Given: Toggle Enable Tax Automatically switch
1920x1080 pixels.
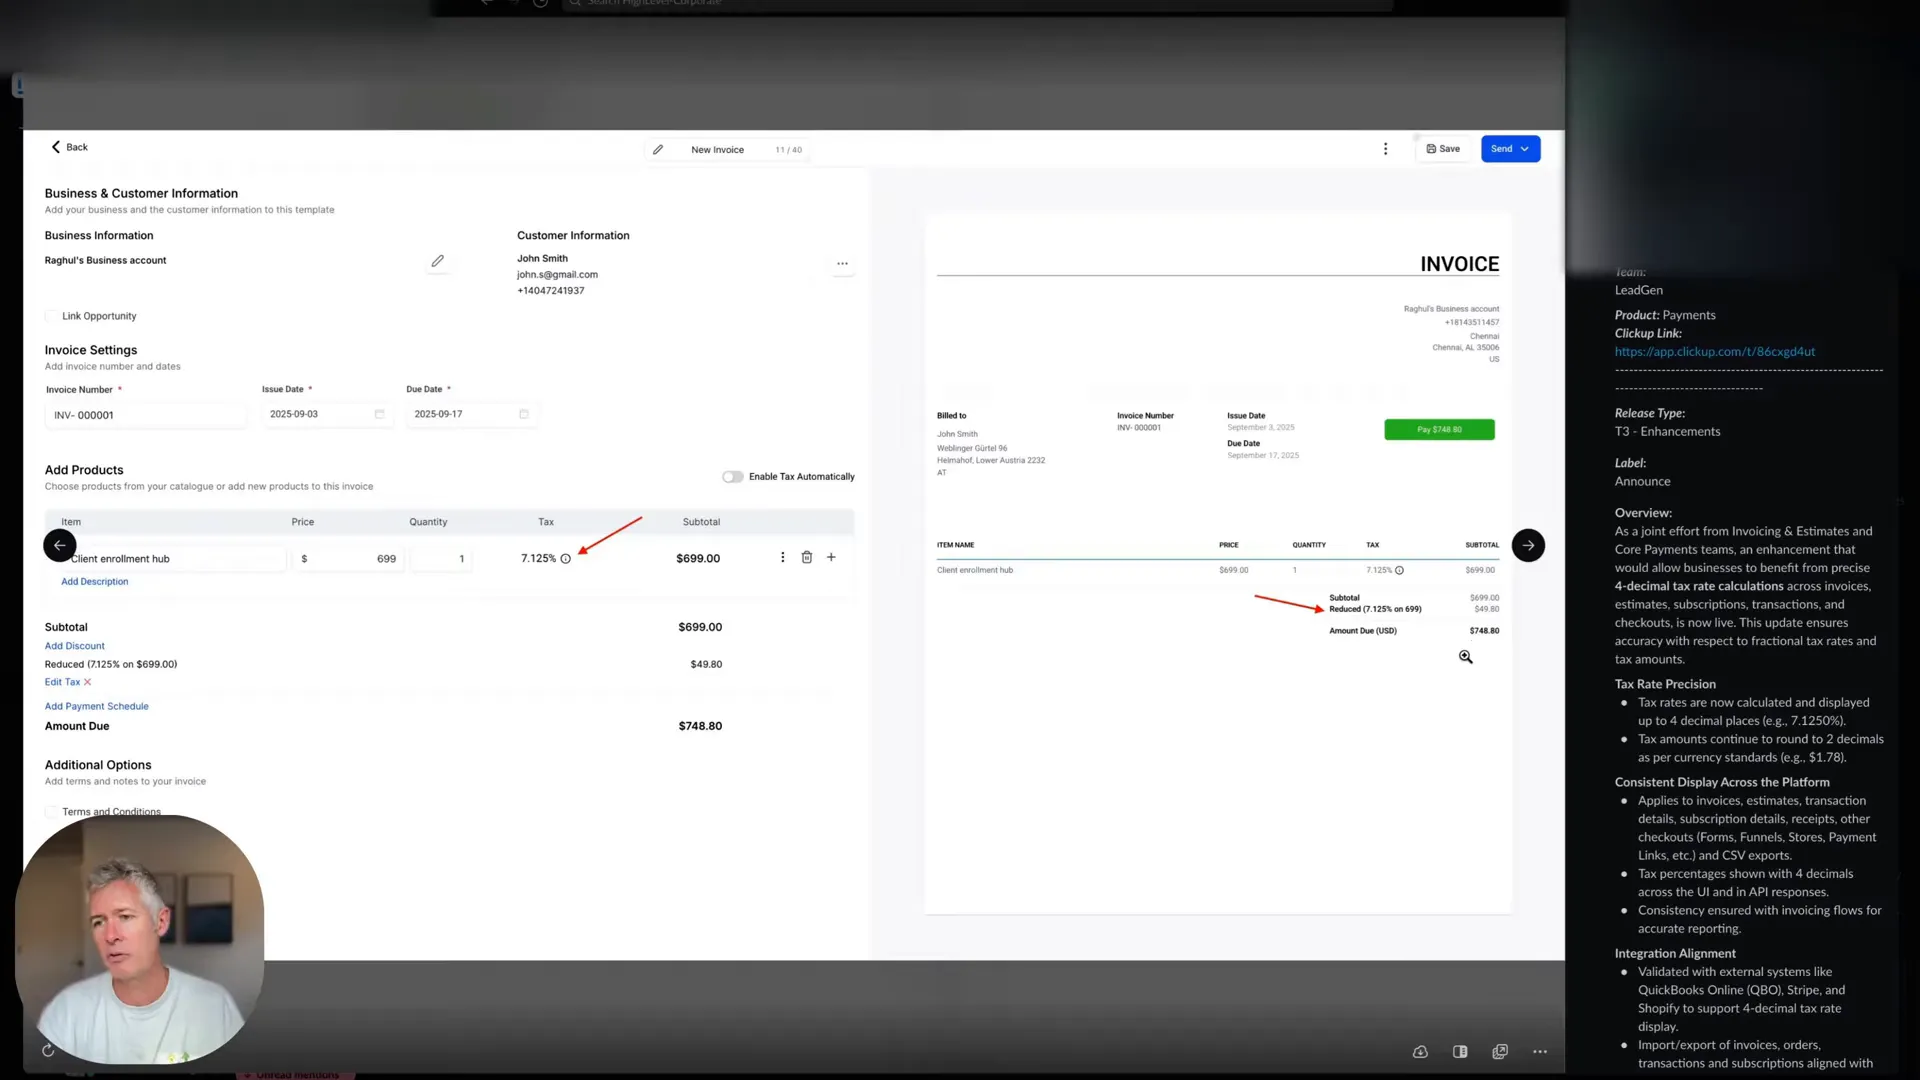Looking at the screenshot, I should tap(733, 477).
